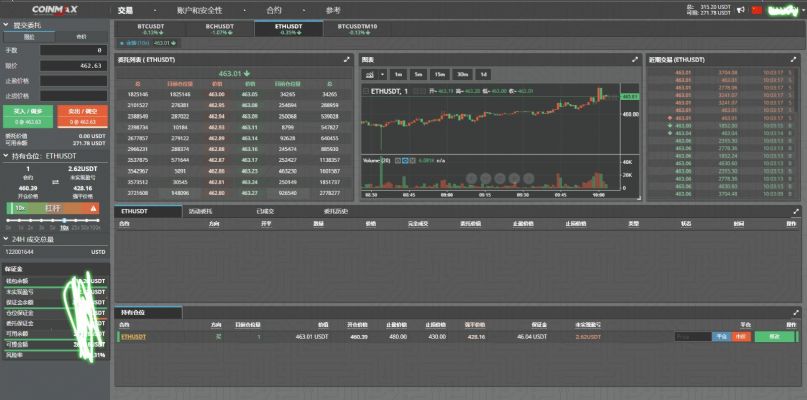Expand the open orders table panel
The height and width of the screenshot is (400, 807).
tap(795, 212)
